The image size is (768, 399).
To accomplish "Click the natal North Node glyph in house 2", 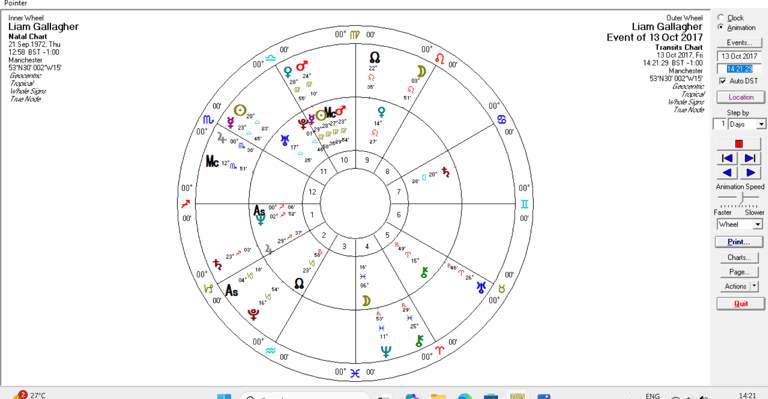I will click(299, 283).
